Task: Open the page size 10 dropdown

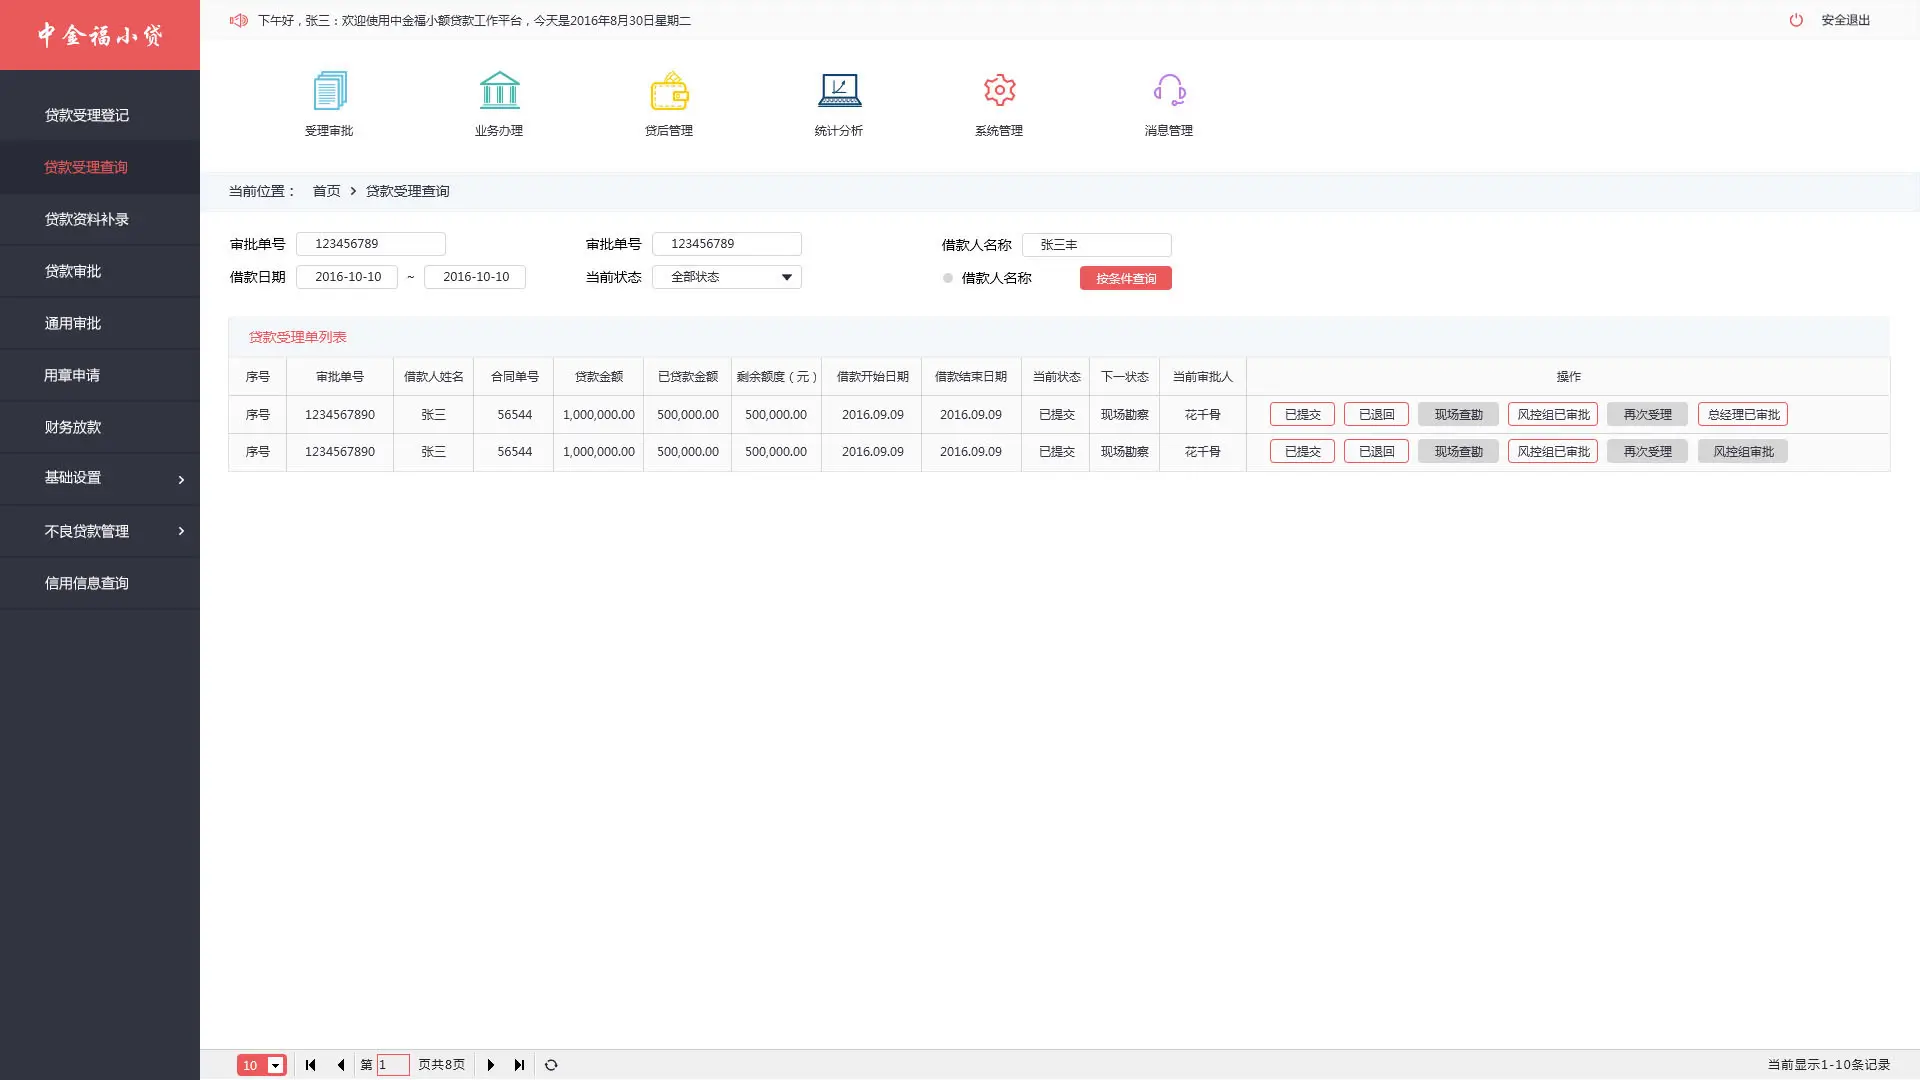Action: coord(262,1065)
